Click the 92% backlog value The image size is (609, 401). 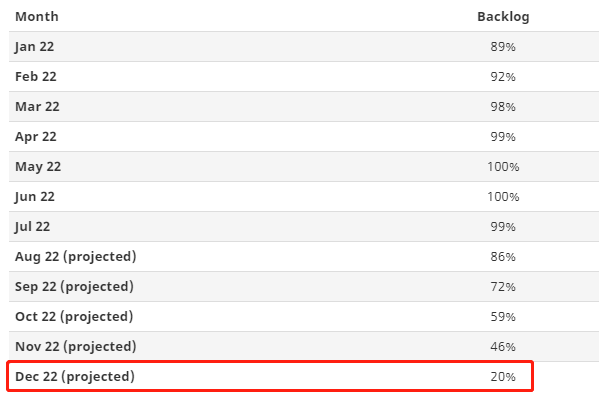503,77
